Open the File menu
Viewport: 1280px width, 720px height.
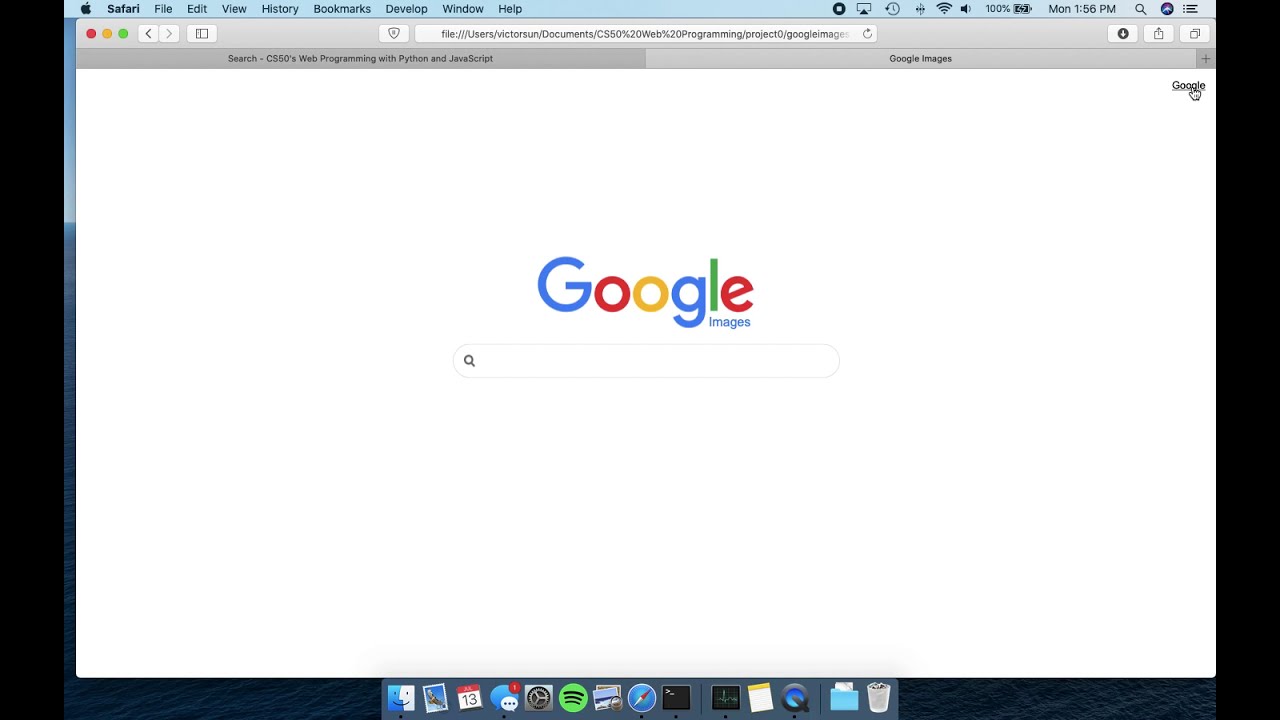click(x=163, y=9)
